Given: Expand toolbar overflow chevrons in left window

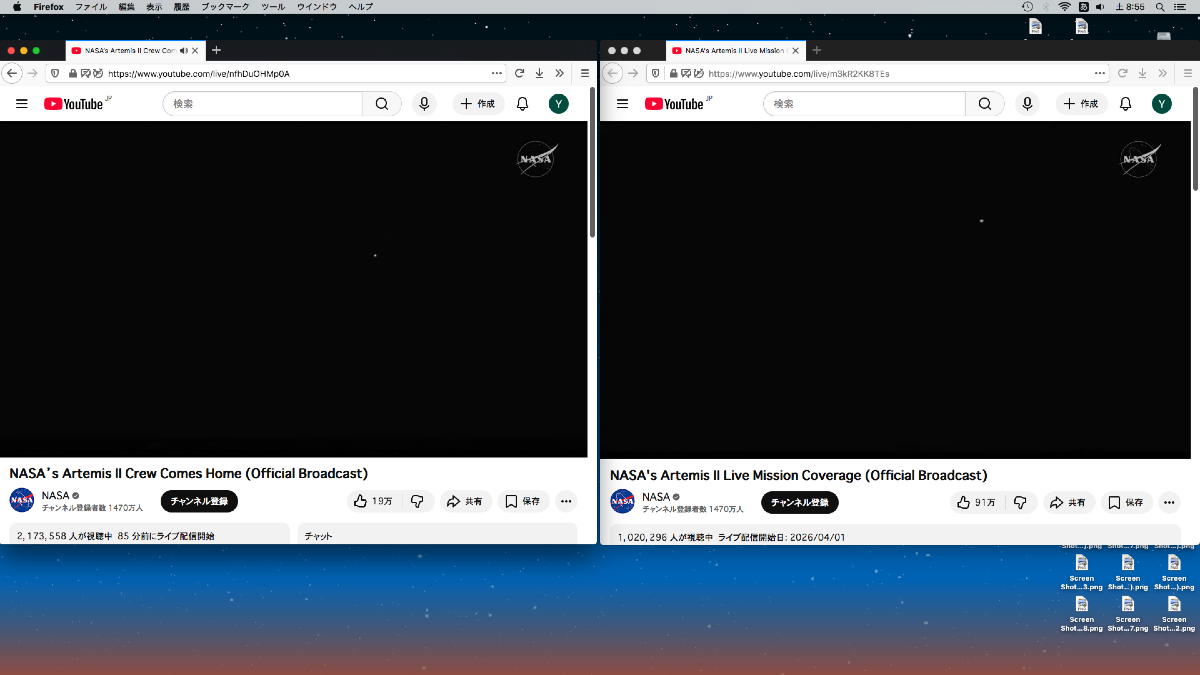Looking at the screenshot, I should point(559,73).
